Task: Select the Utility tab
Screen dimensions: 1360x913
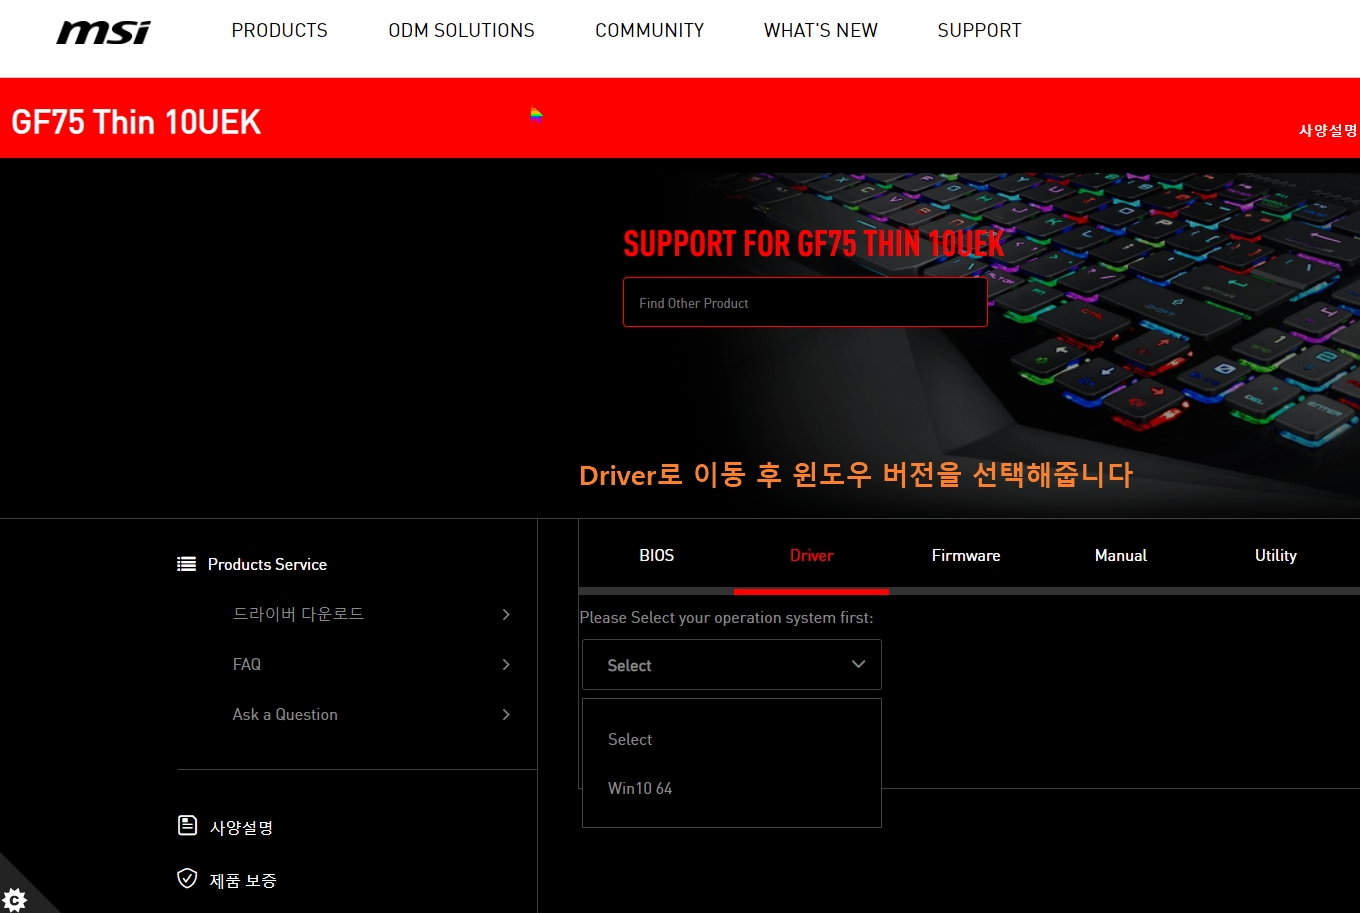Action: pyautogui.click(x=1275, y=555)
